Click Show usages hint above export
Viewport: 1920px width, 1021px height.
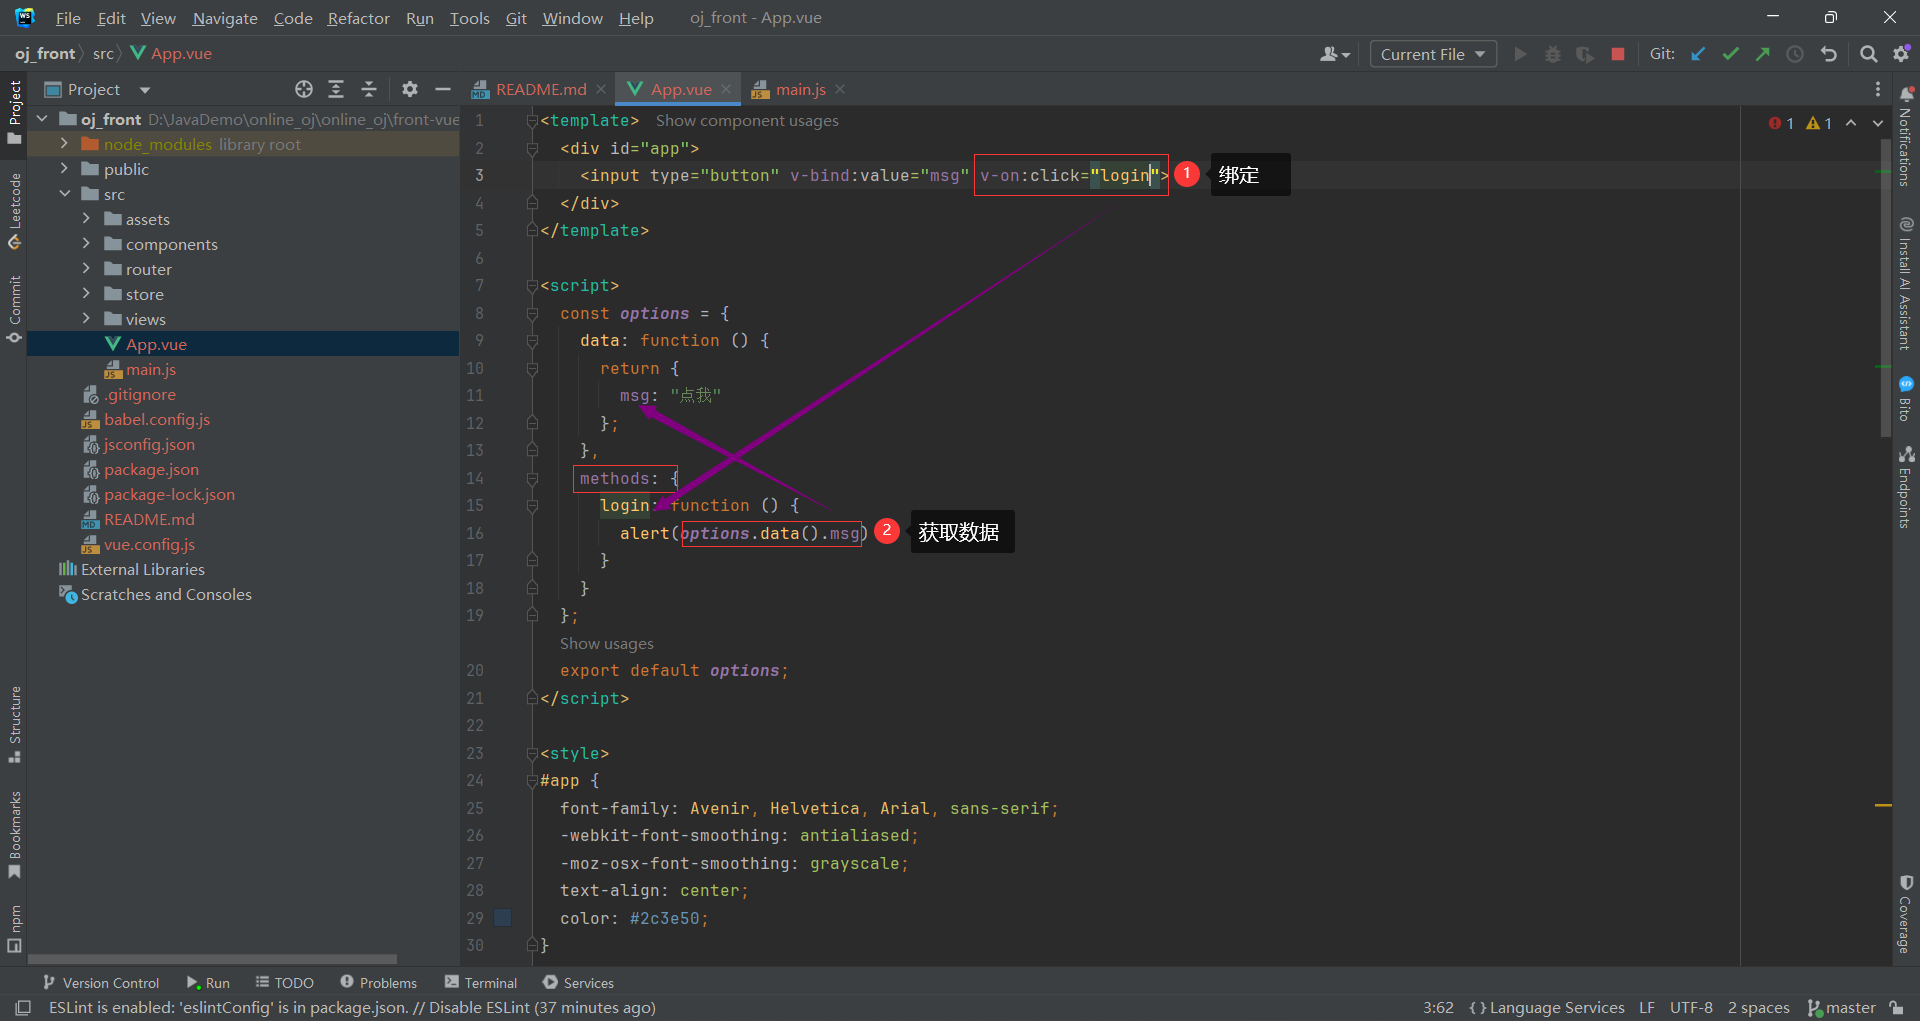(x=606, y=643)
